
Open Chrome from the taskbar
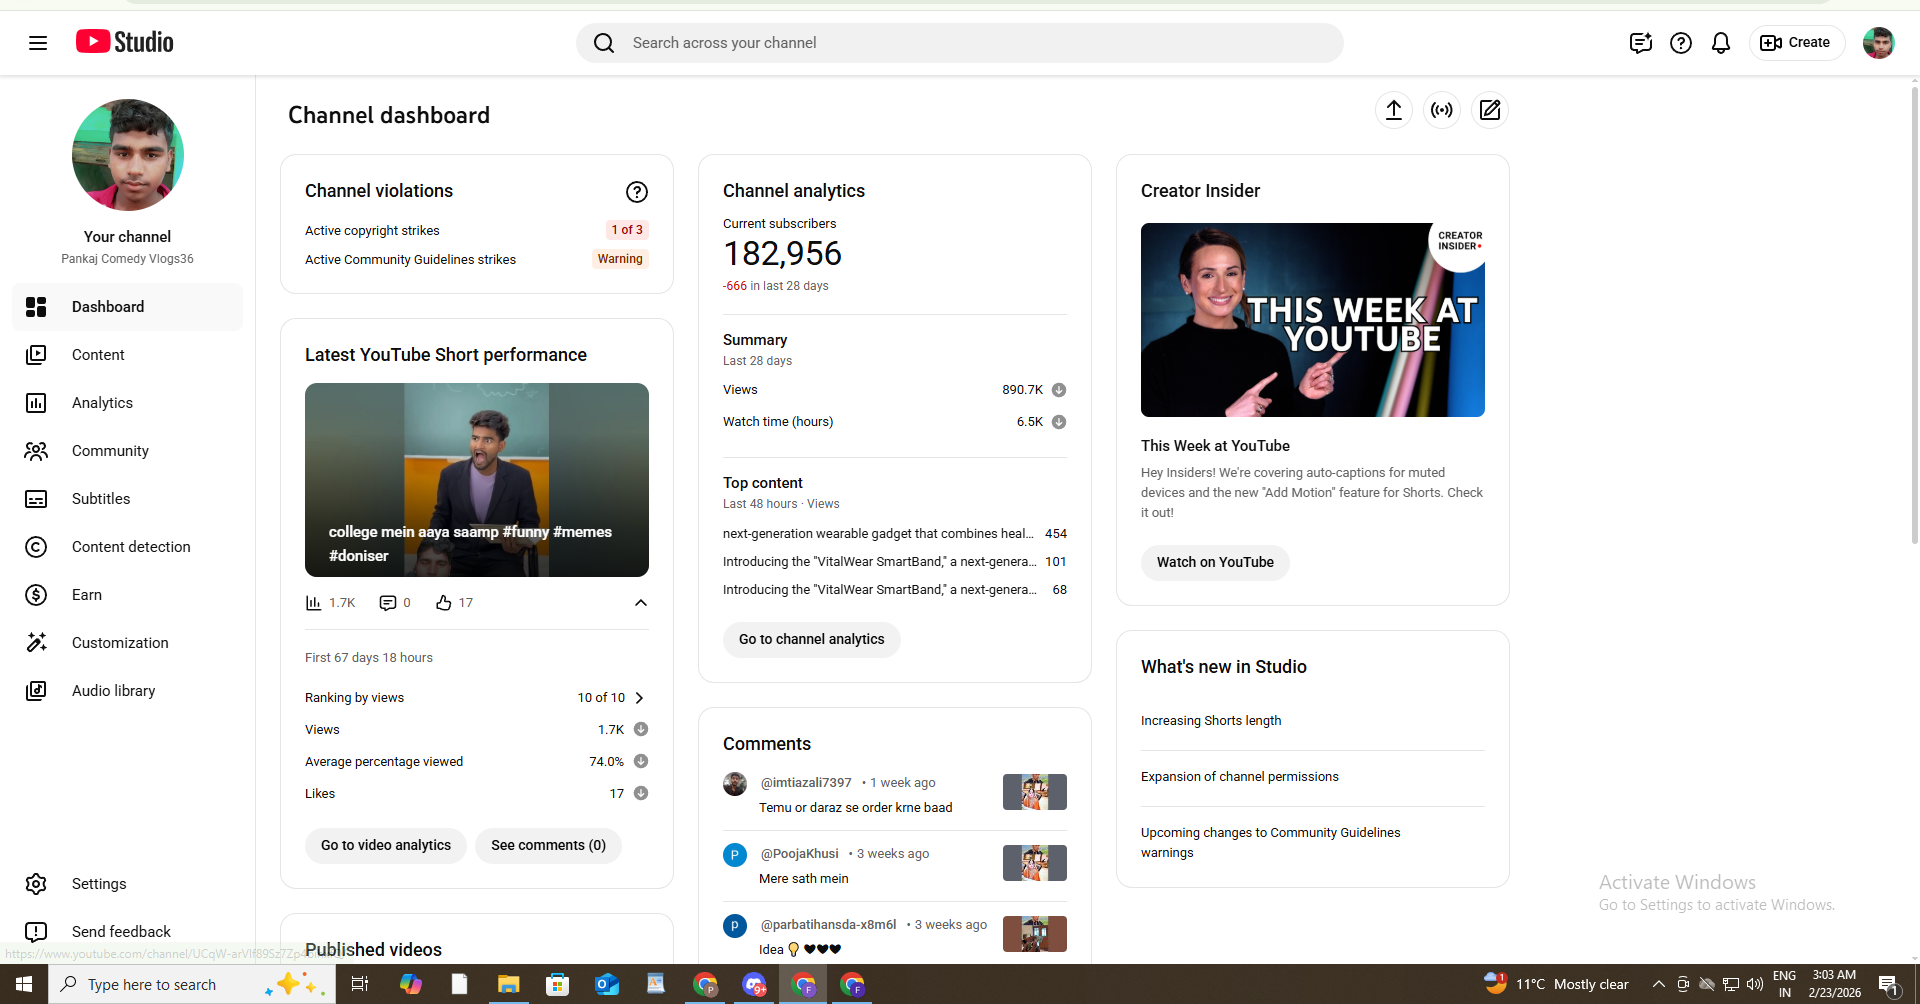click(x=705, y=984)
